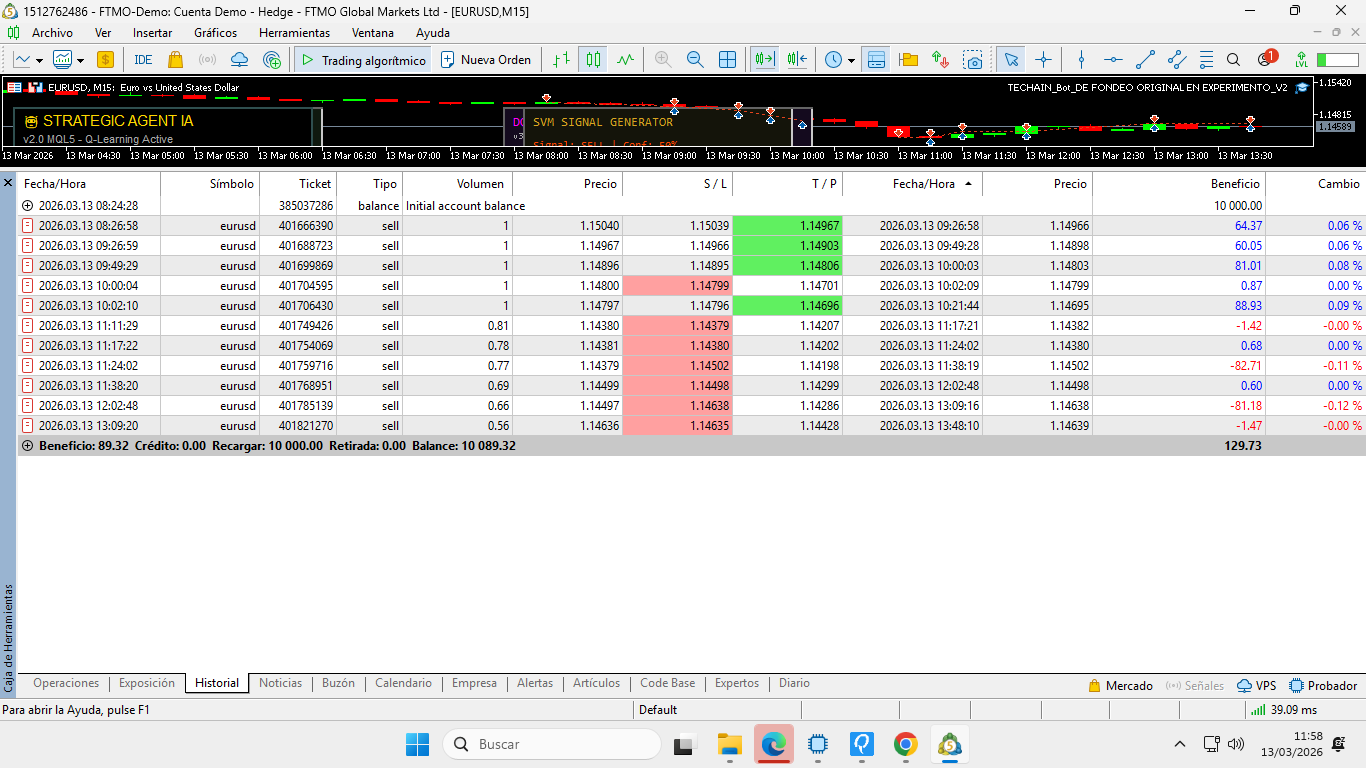Open the MetaEditor IDE

[x=143, y=60]
